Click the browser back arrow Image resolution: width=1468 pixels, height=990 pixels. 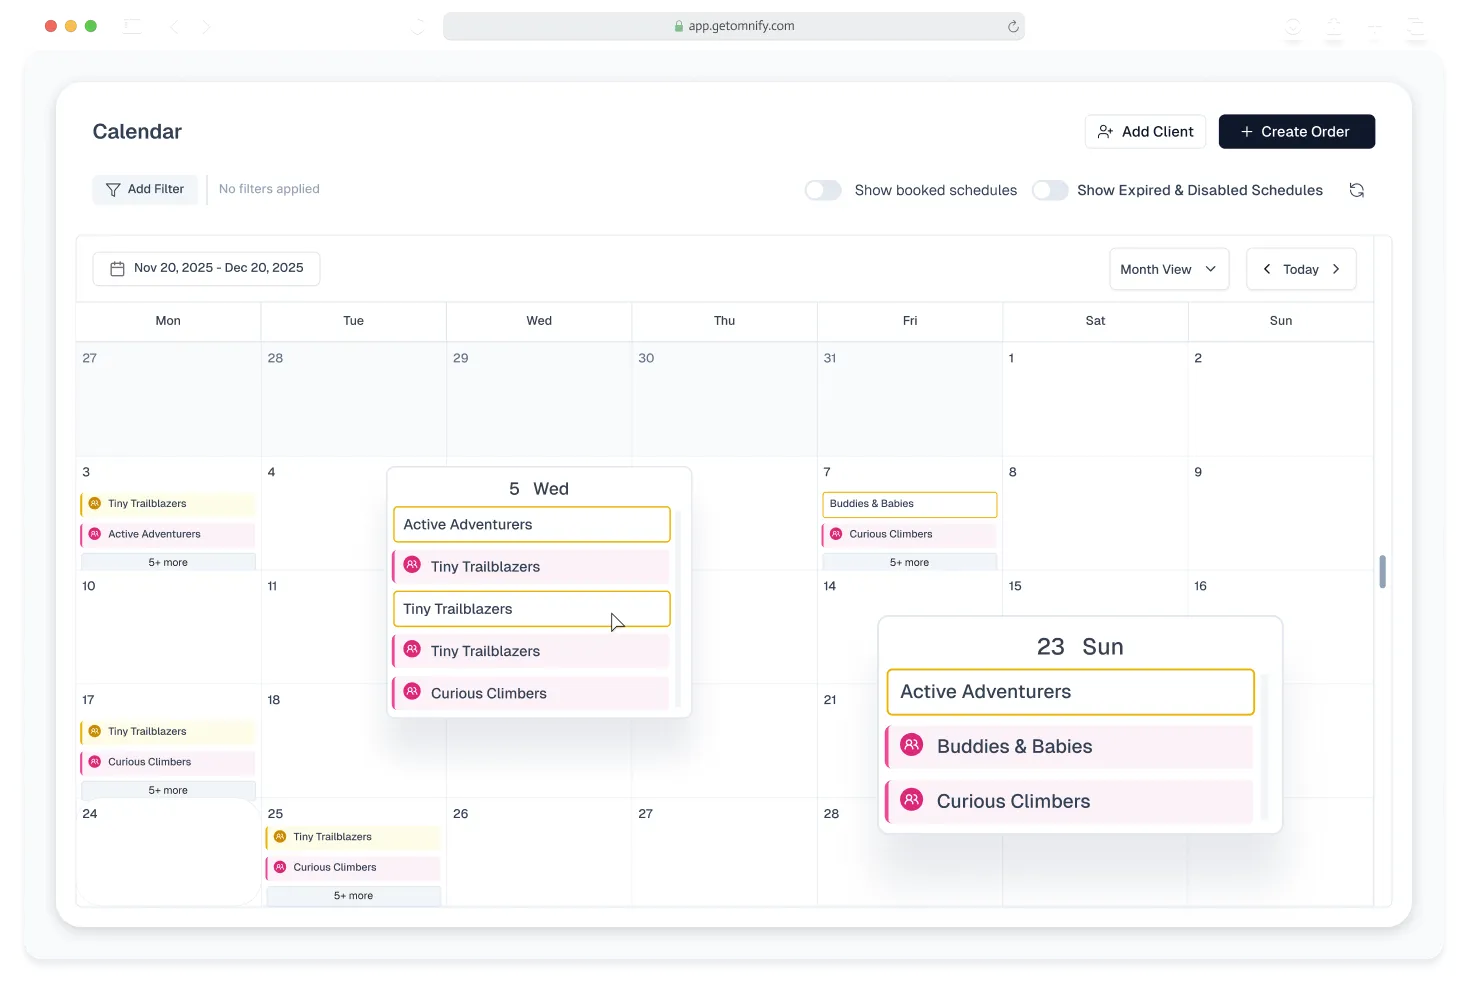click(x=174, y=27)
